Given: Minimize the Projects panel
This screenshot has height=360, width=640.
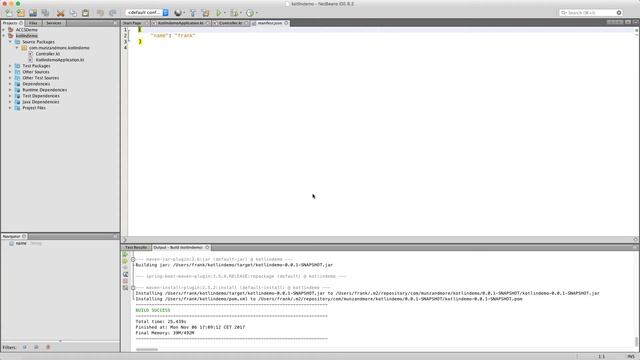Looking at the screenshot, I should pyautogui.click(x=116, y=23).
